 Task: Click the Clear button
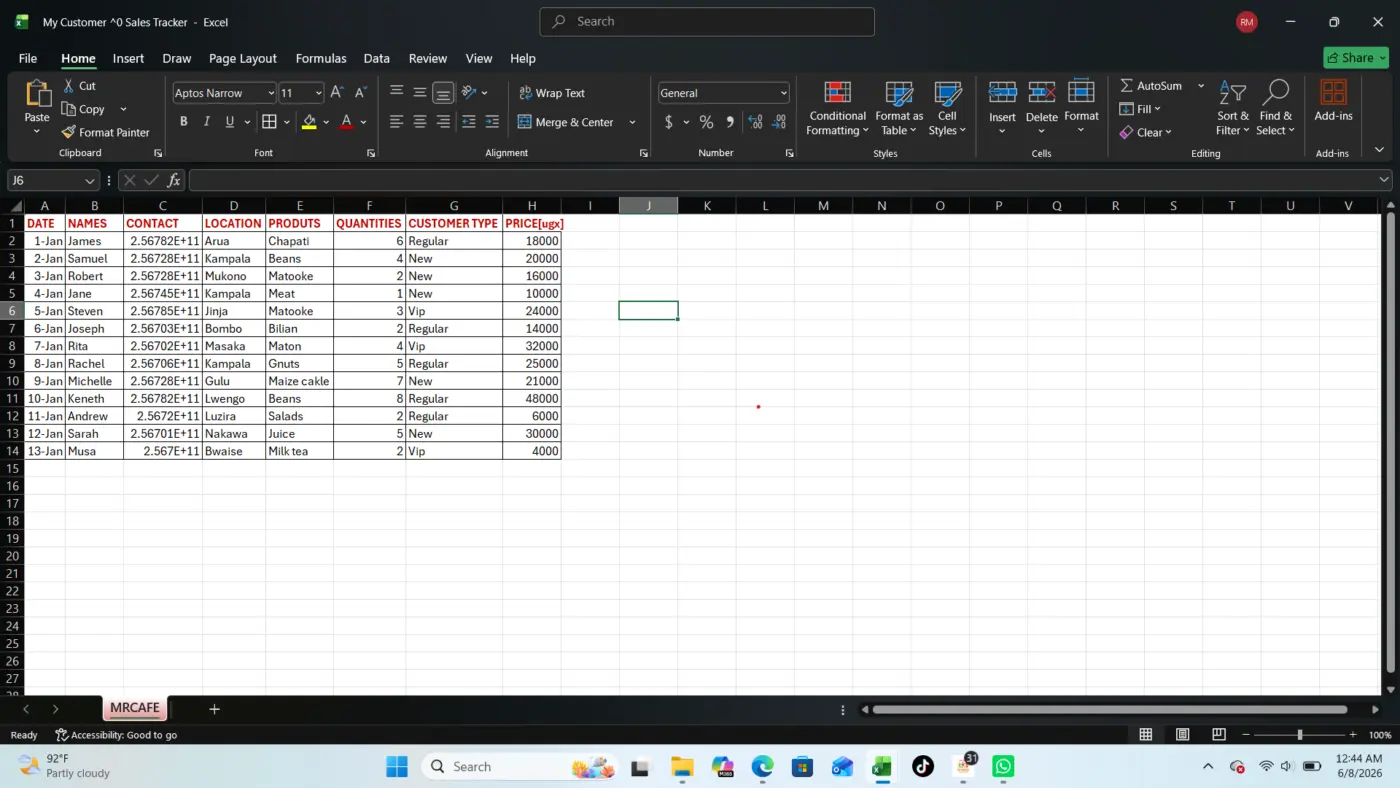click(x=1145, y=132)
